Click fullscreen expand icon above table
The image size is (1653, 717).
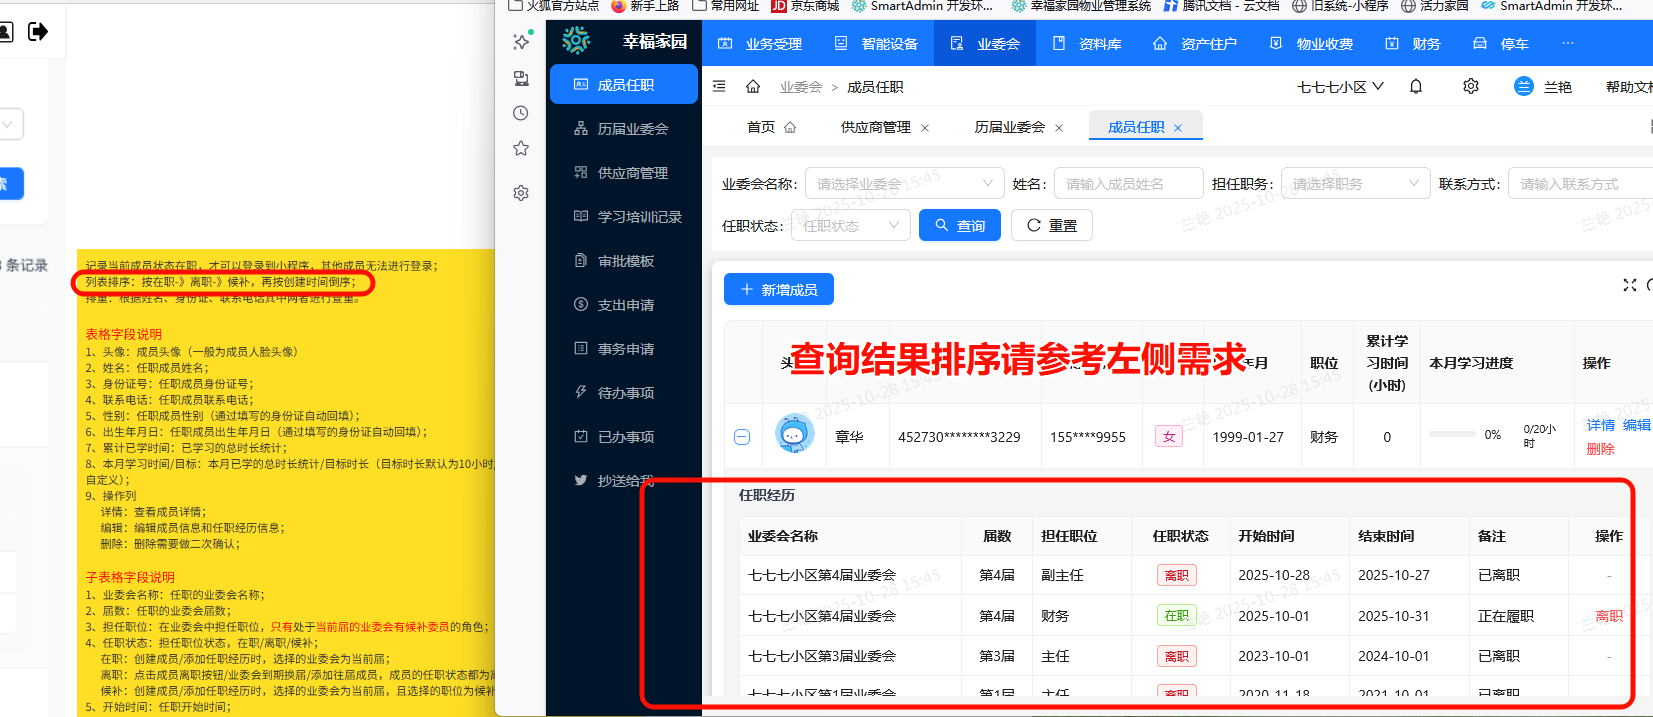click(1629, 285)
